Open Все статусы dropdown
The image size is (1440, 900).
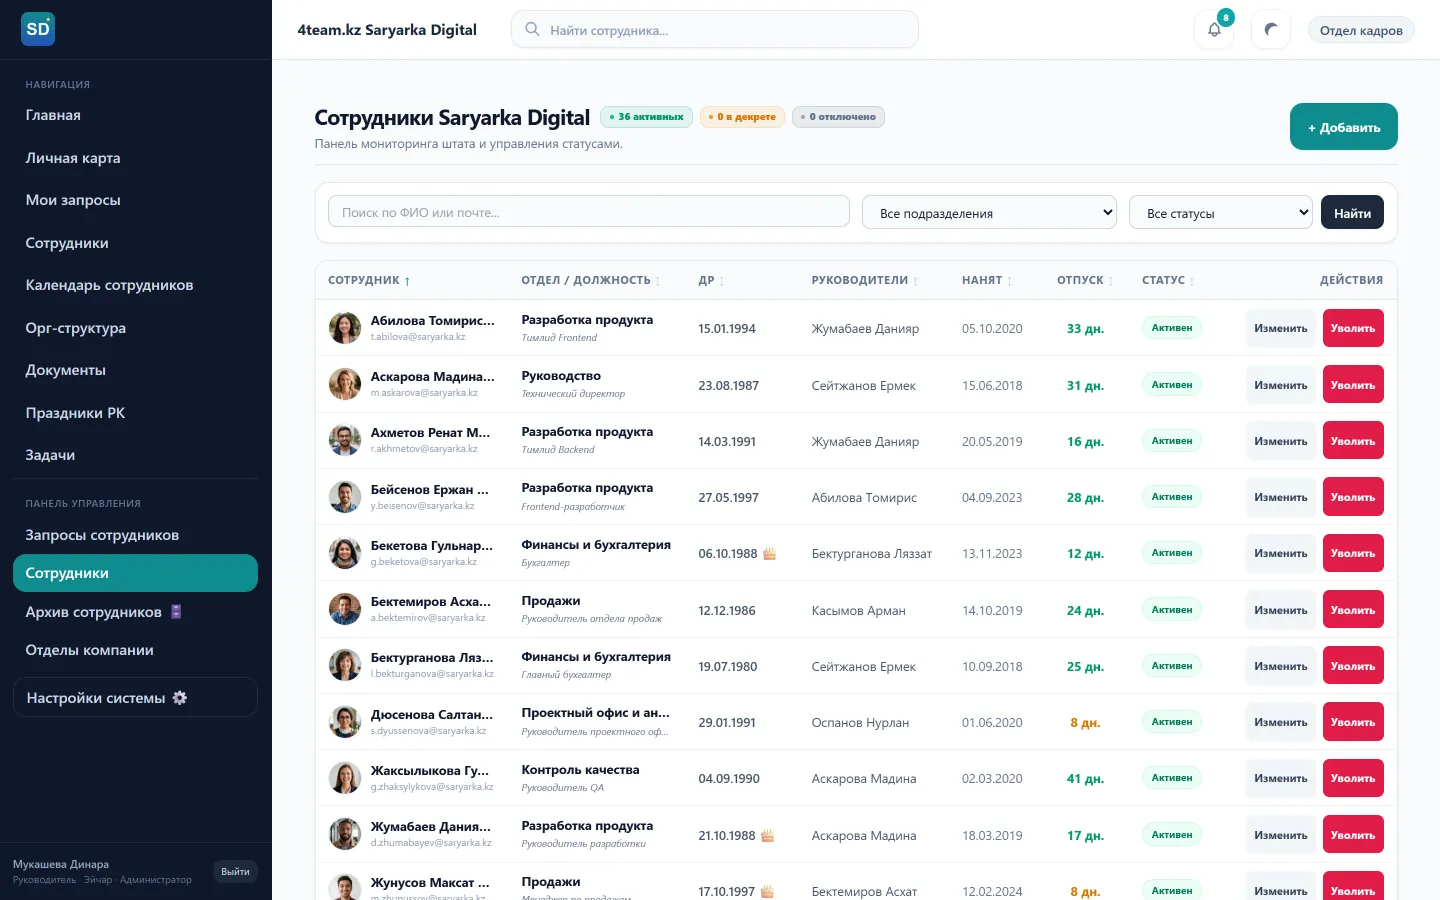1221,212
